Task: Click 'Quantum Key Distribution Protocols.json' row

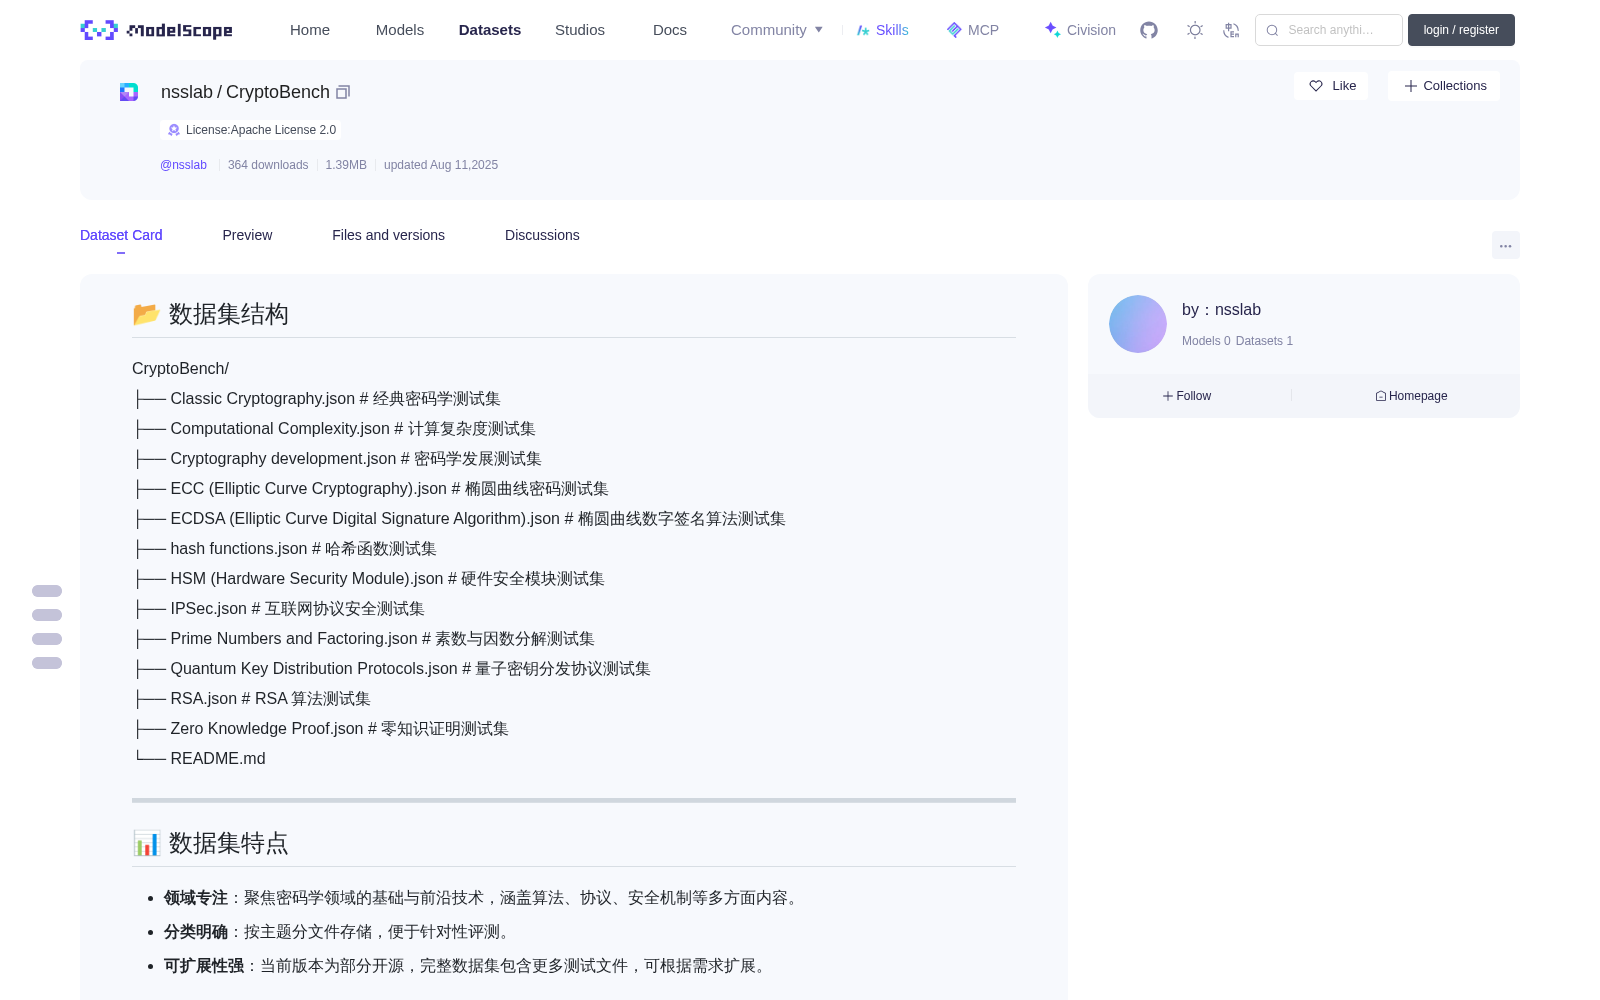Action: pos(392,669)
